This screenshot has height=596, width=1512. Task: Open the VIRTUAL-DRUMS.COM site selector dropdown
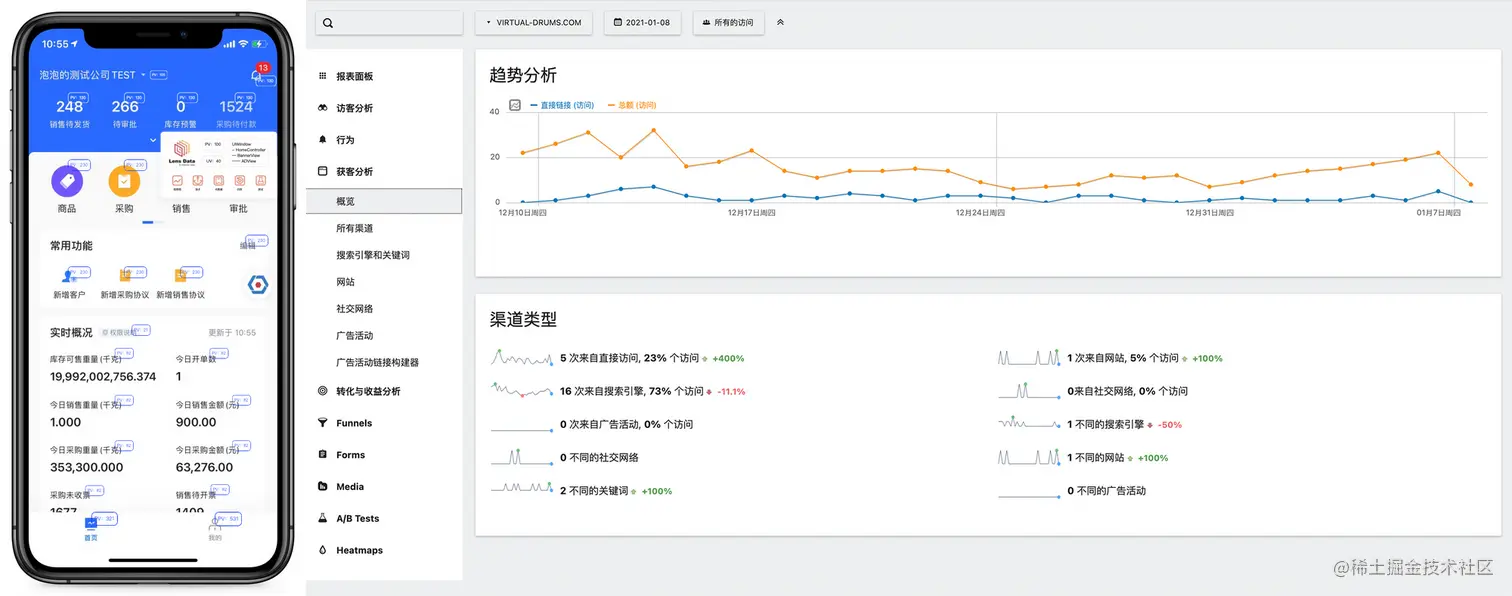(534, 22)
